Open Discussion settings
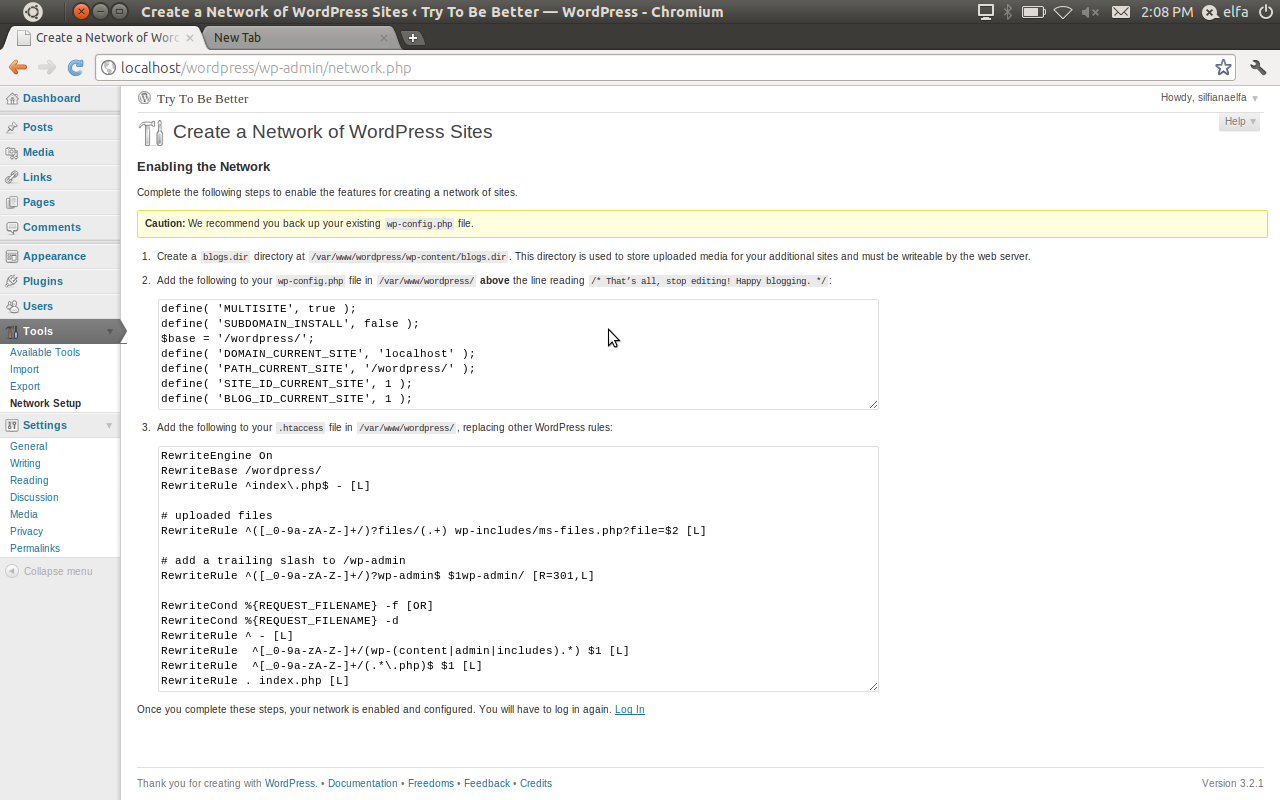 (34, 498)
